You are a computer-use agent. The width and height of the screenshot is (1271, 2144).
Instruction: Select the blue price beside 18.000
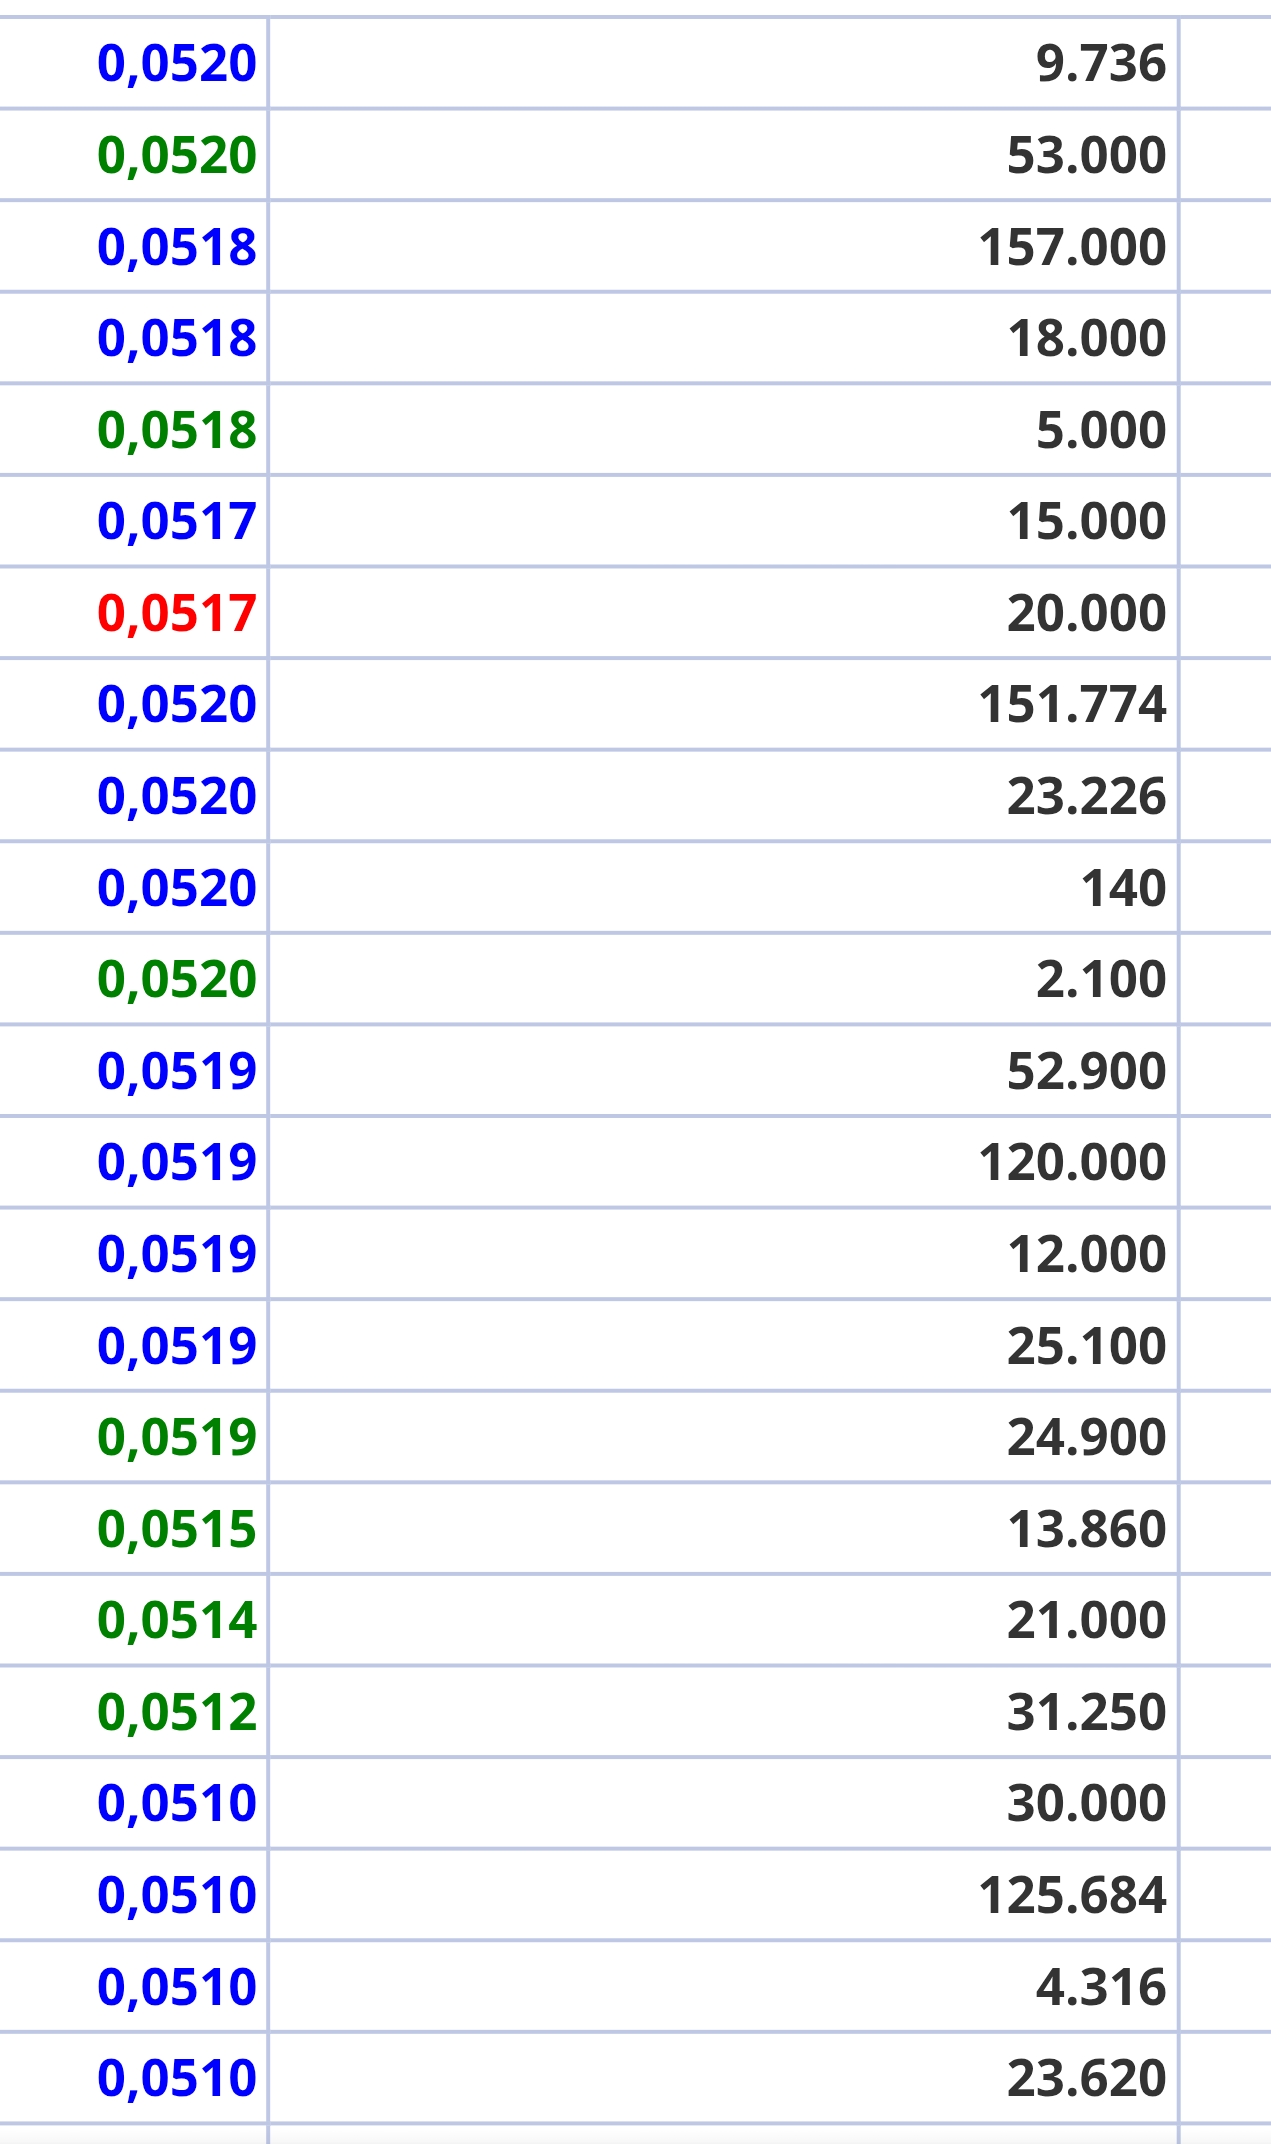tap(177, 338)
